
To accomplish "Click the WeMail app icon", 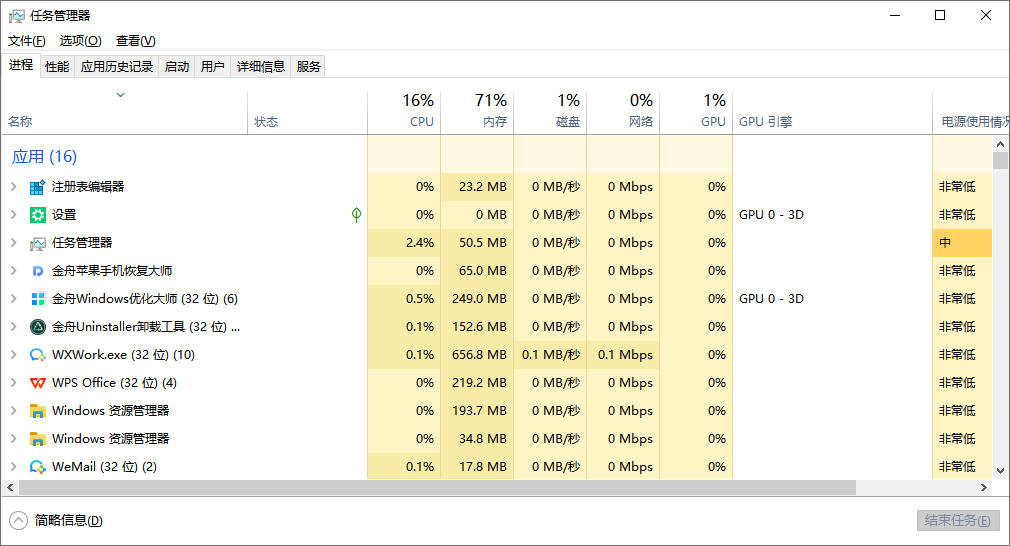I will [x=37, y=467].
